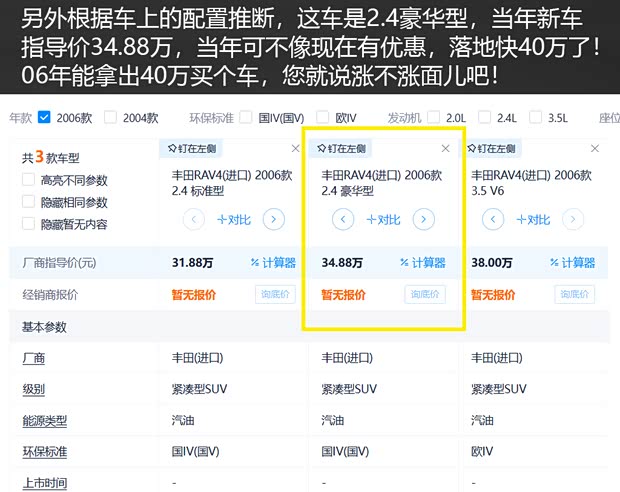Move 2.4 标准型 column right with arrow
This screenshot has height=492, width=620.
(x=274, y=219)
